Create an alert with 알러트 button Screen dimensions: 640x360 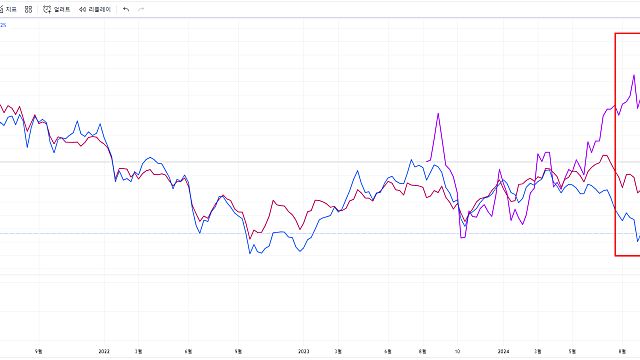[57, 9]
